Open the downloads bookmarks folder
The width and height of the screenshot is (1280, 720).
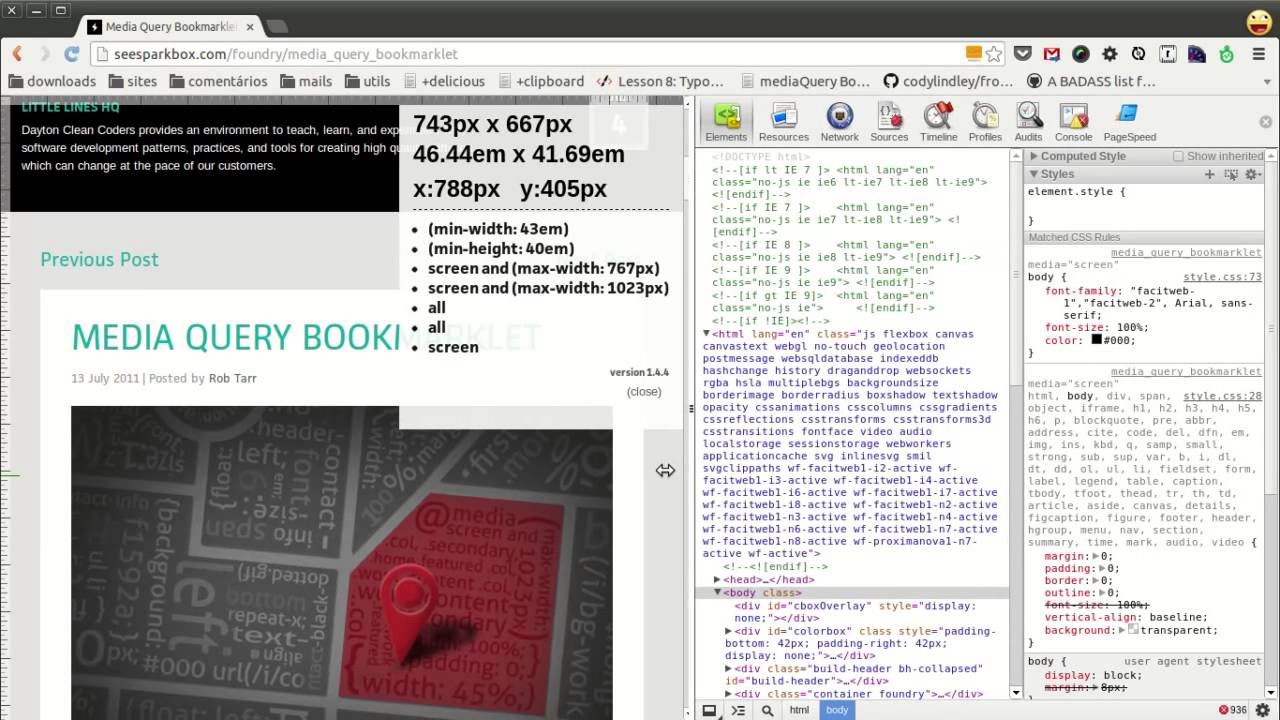pos(52,81)
